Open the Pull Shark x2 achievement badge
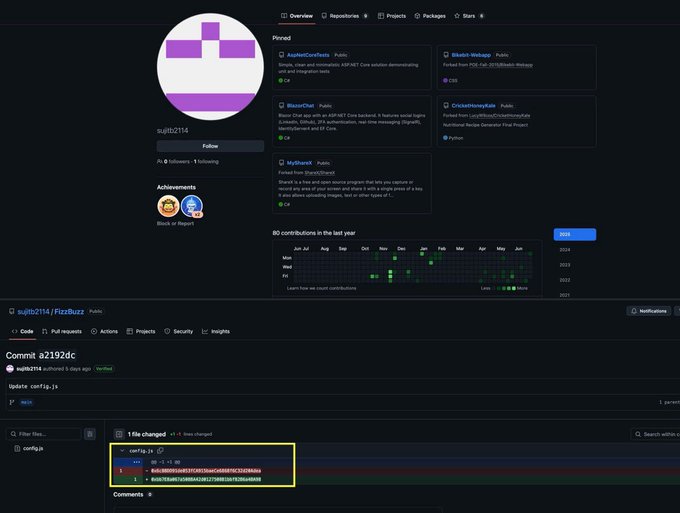The height and width of the screenshot is (513, 680). point(192,206)
